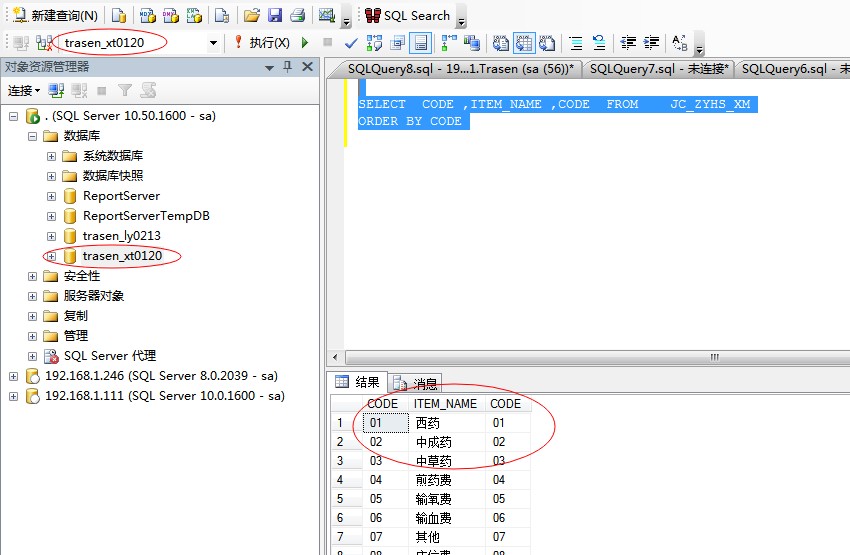The width and height of the screenshot is (850, 555).
Task: Click the print icon in toolbar
Action: tap(296, 15)
